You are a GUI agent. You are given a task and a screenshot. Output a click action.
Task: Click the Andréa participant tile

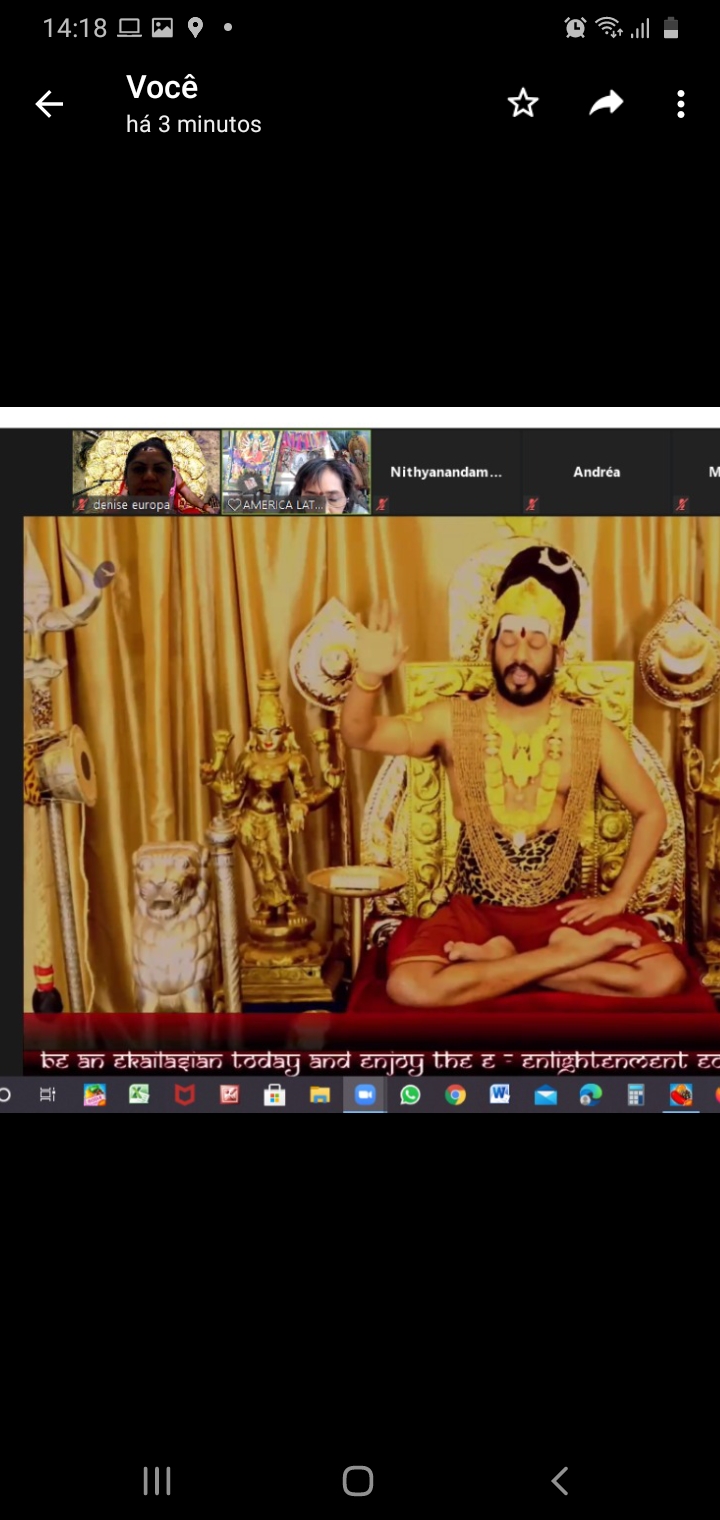click(597, 472)
